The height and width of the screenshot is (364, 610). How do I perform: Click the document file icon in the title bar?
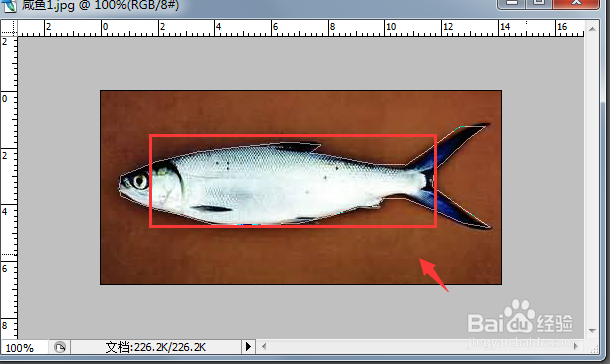(x=9, y=5)
